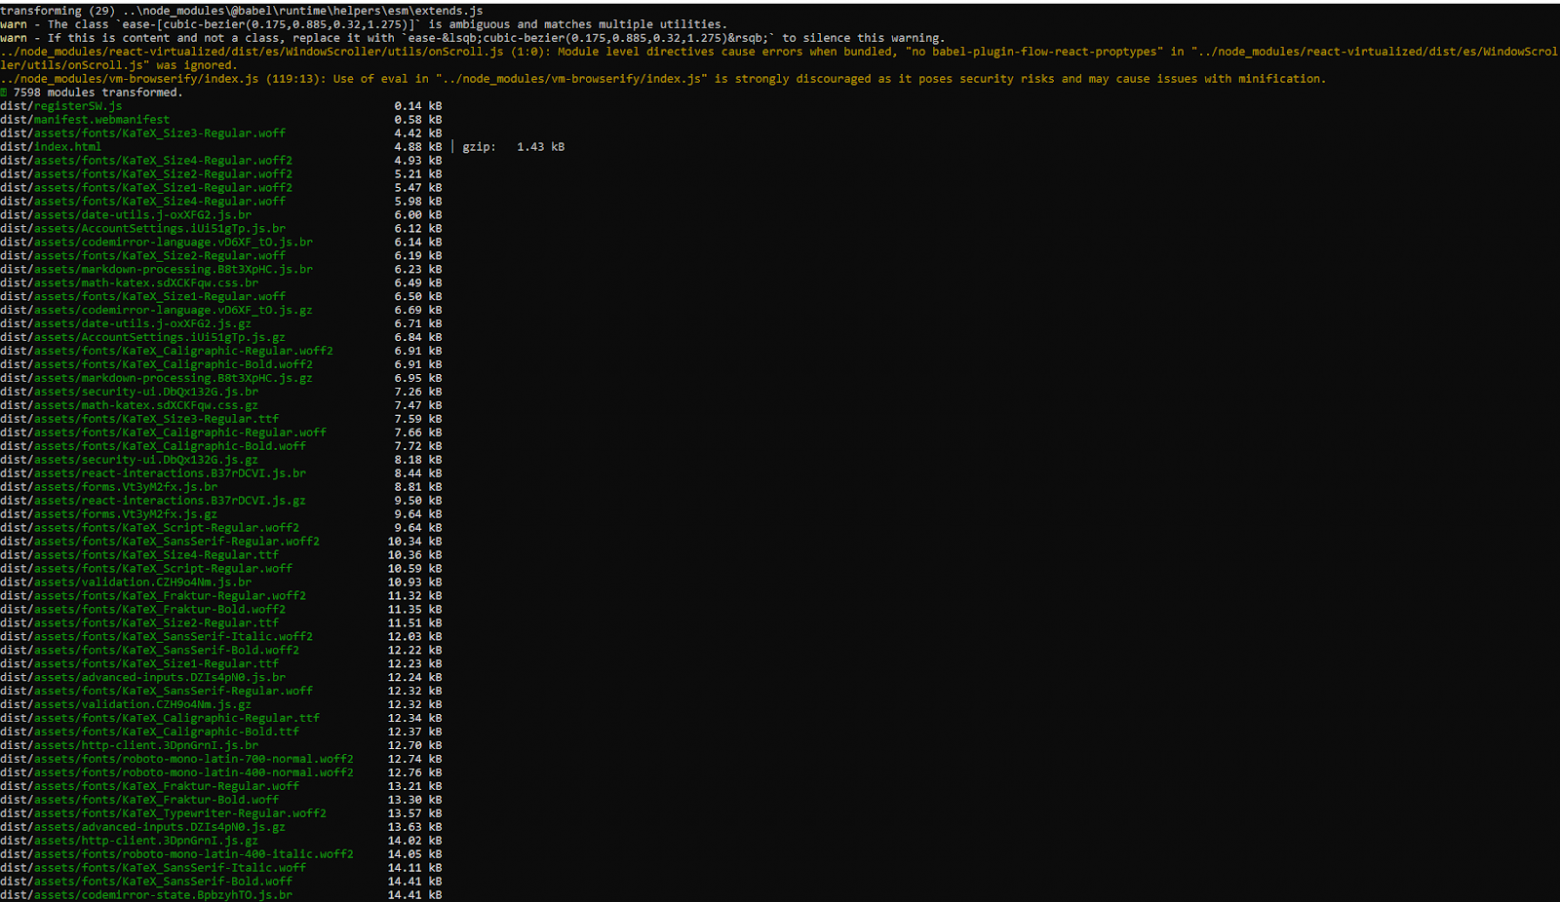Click the KaTeX_SansSerif-Bold.woff2 entry
This screenshot has width=1560, height=902.
pos(150,650)
